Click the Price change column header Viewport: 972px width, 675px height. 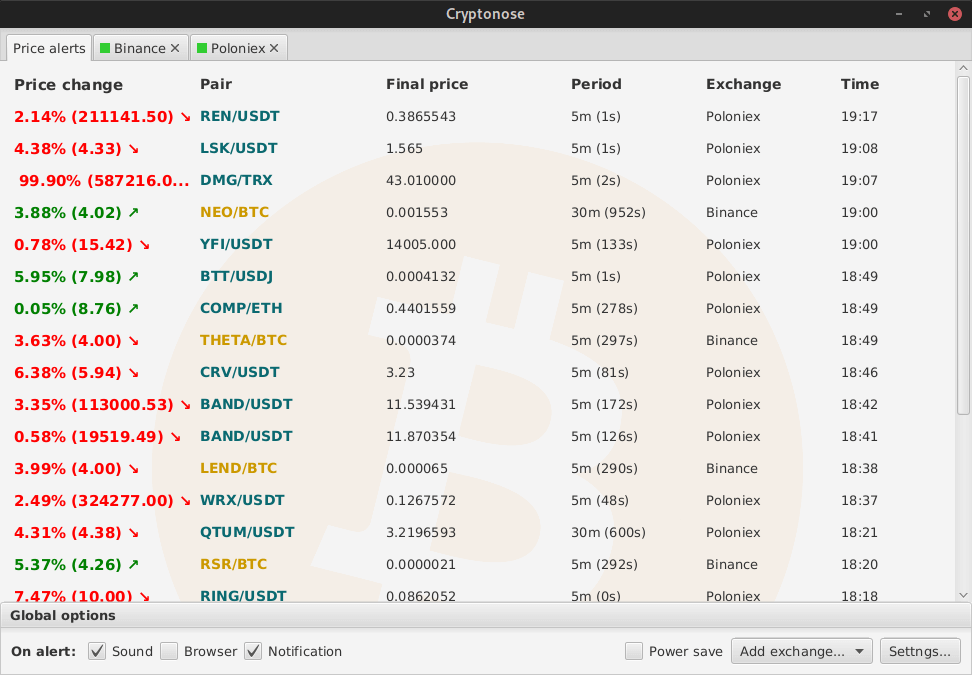68,85
